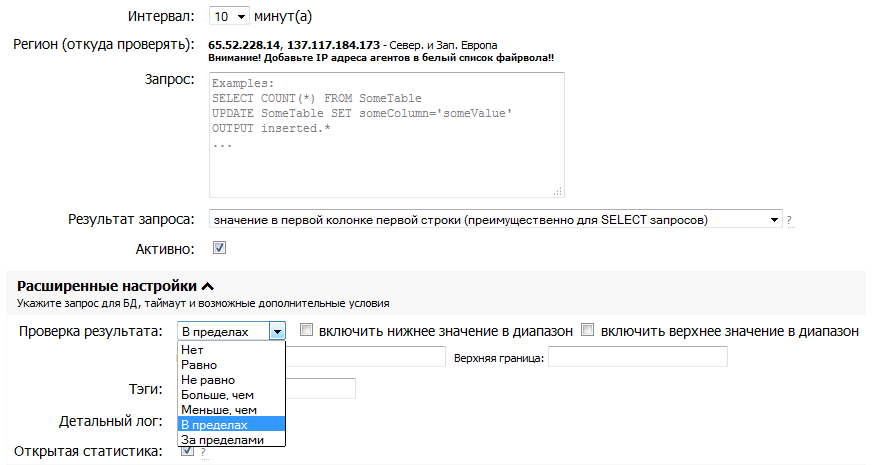
Task: Click inside the Запрос SQL text area
Action: [387, 135]
